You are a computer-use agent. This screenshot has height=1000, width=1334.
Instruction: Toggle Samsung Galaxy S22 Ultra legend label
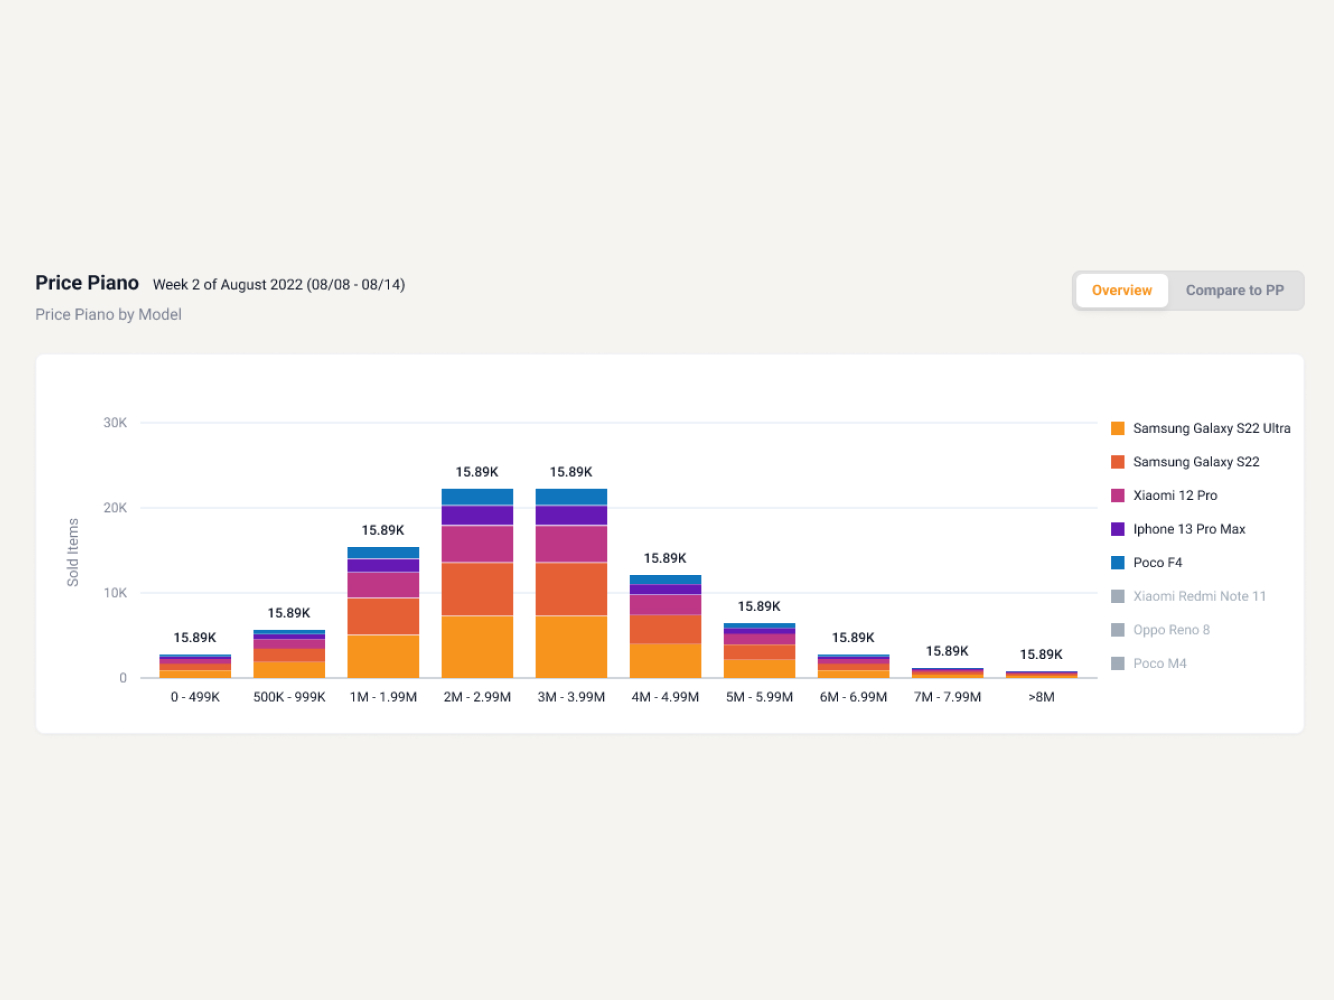(1211, 429)
